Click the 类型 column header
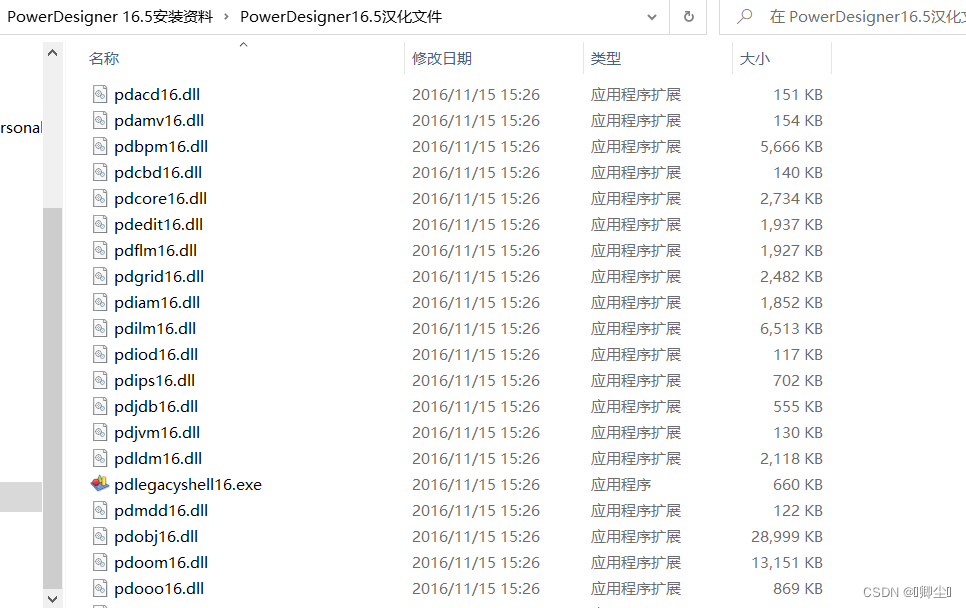 (x=603, y=58)
